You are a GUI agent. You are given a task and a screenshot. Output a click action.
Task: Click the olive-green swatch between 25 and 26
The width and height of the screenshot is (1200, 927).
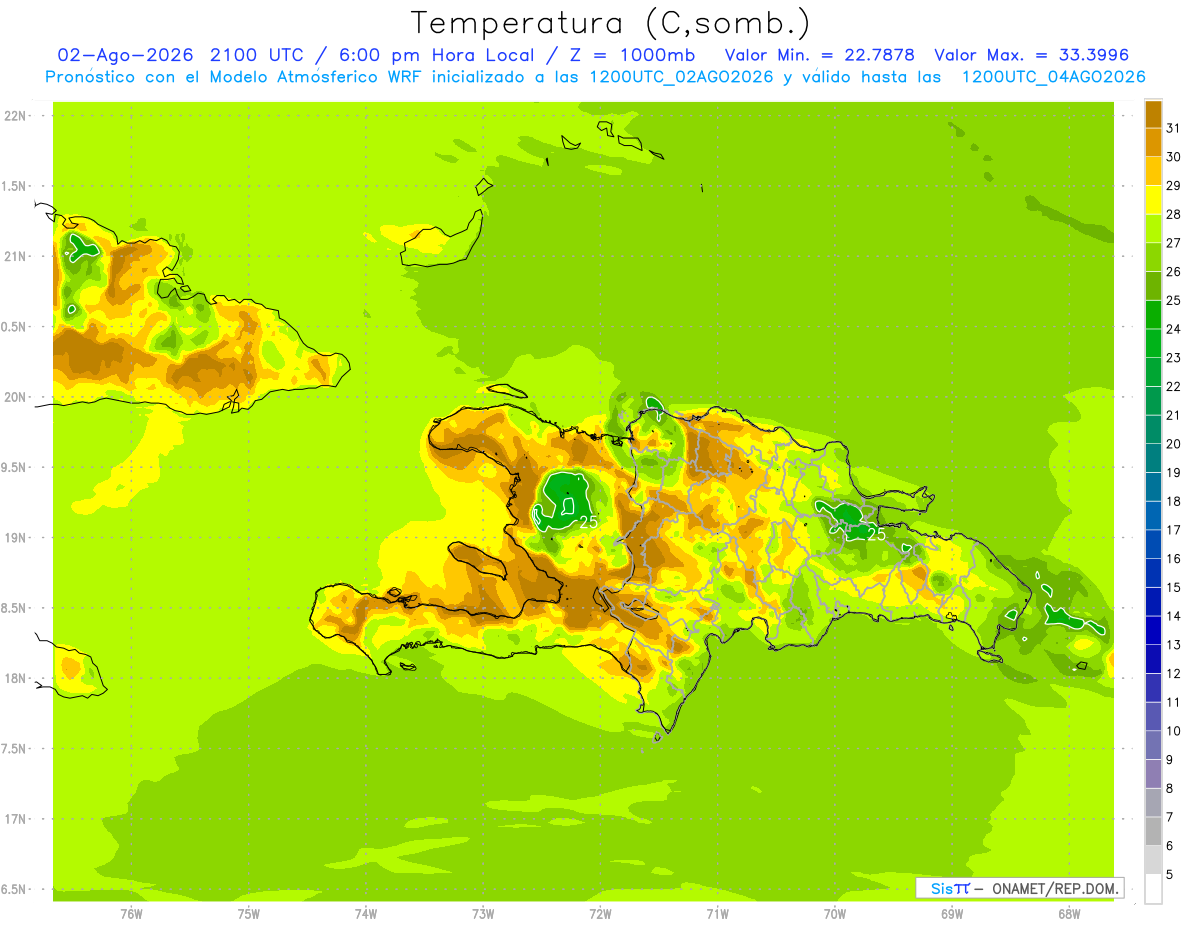point(1153,285)
